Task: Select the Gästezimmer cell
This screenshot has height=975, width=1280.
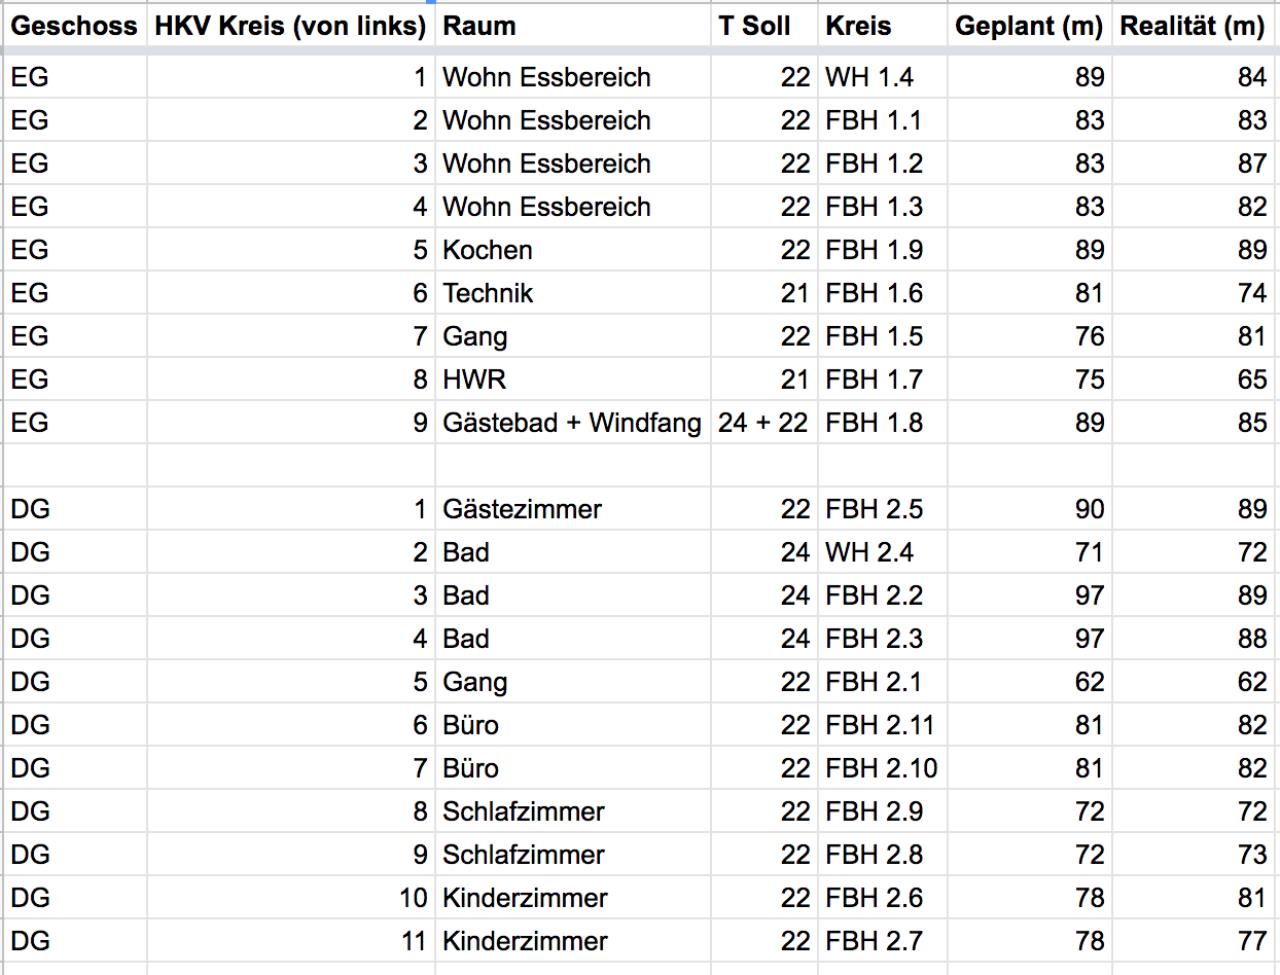Action: click(x=573, y=508)
